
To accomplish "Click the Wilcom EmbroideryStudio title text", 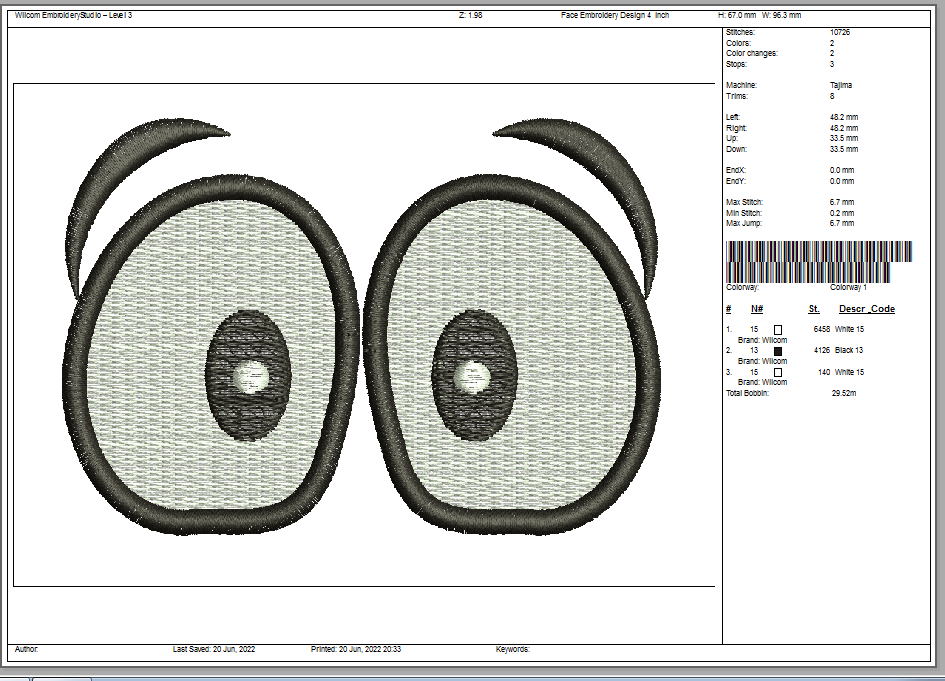I will pos(74,15).
